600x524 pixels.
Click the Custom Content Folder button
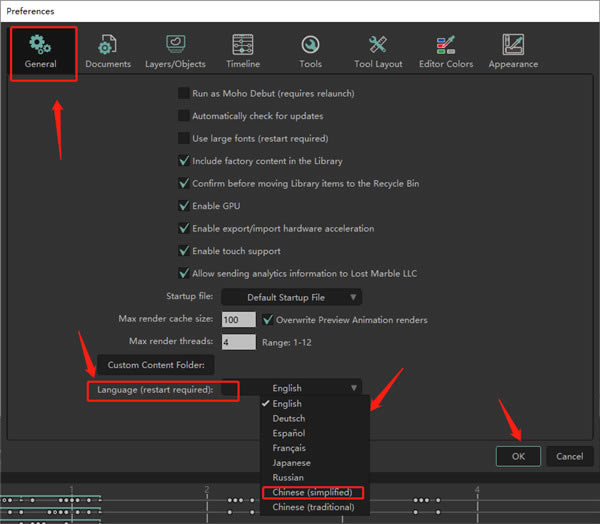pos(155,365)
